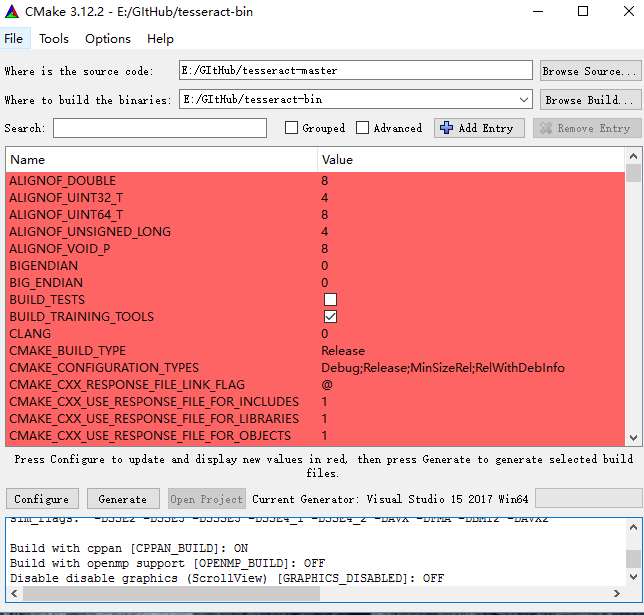Click the Remove Entry button

tap(586, 128)
